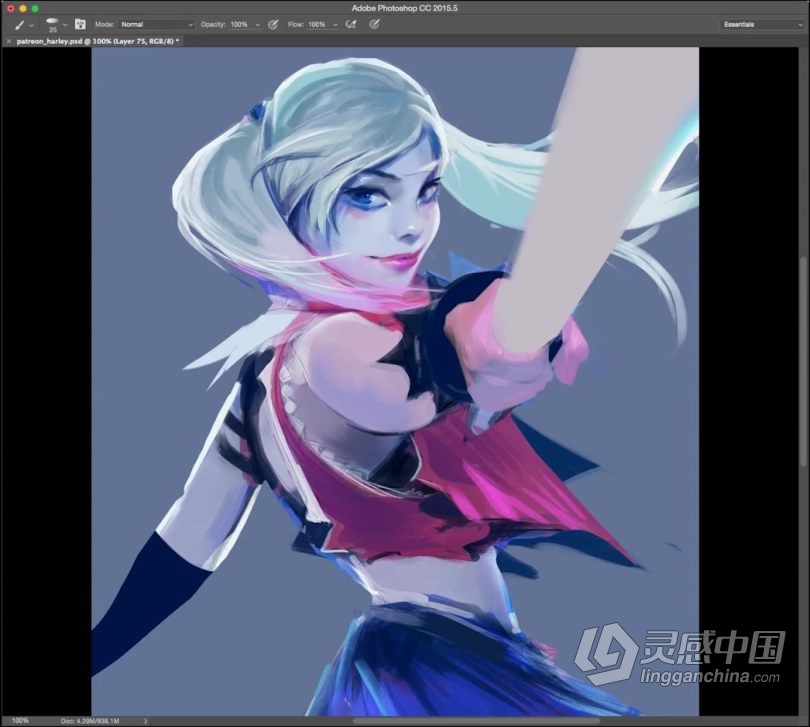810x727 pixels.
Task: Click the red close window button
Action: (10, 8)
